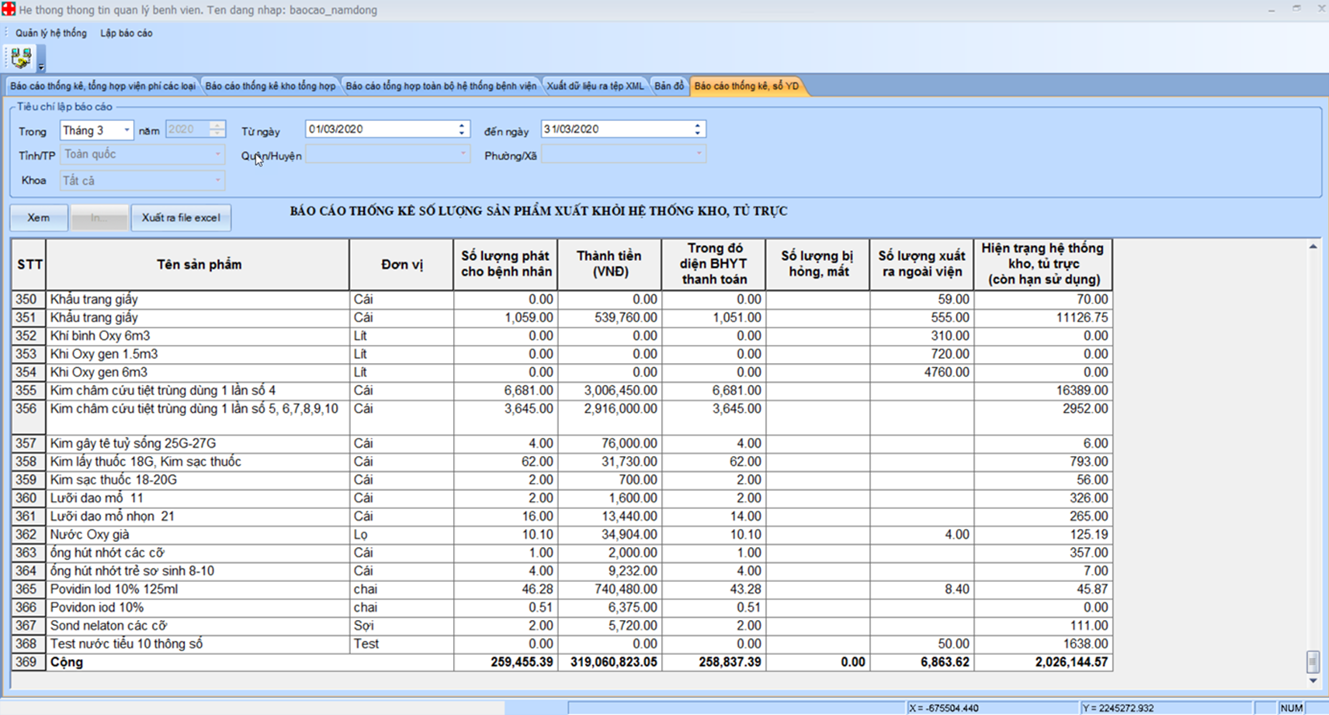Open the Khoa Tất cả dropdown
The height and width of the screenshot is (715, 1329).
142,181
